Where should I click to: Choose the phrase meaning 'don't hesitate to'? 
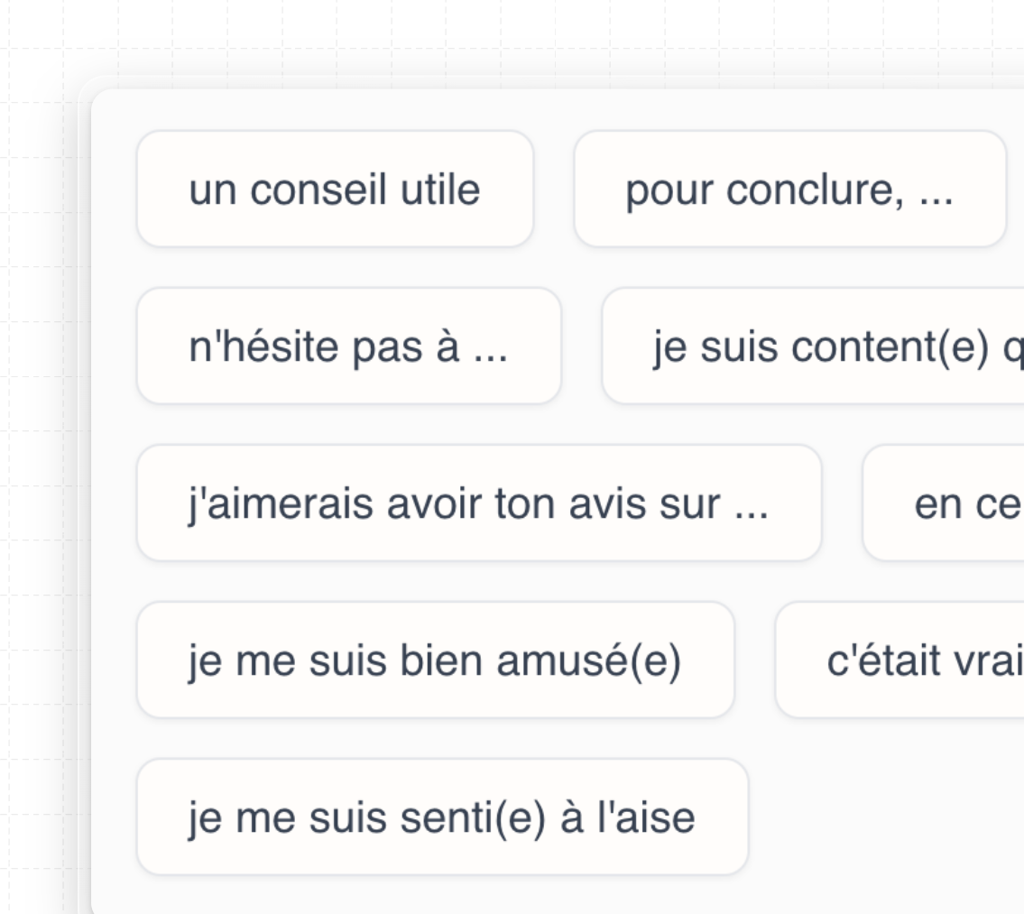348,346
